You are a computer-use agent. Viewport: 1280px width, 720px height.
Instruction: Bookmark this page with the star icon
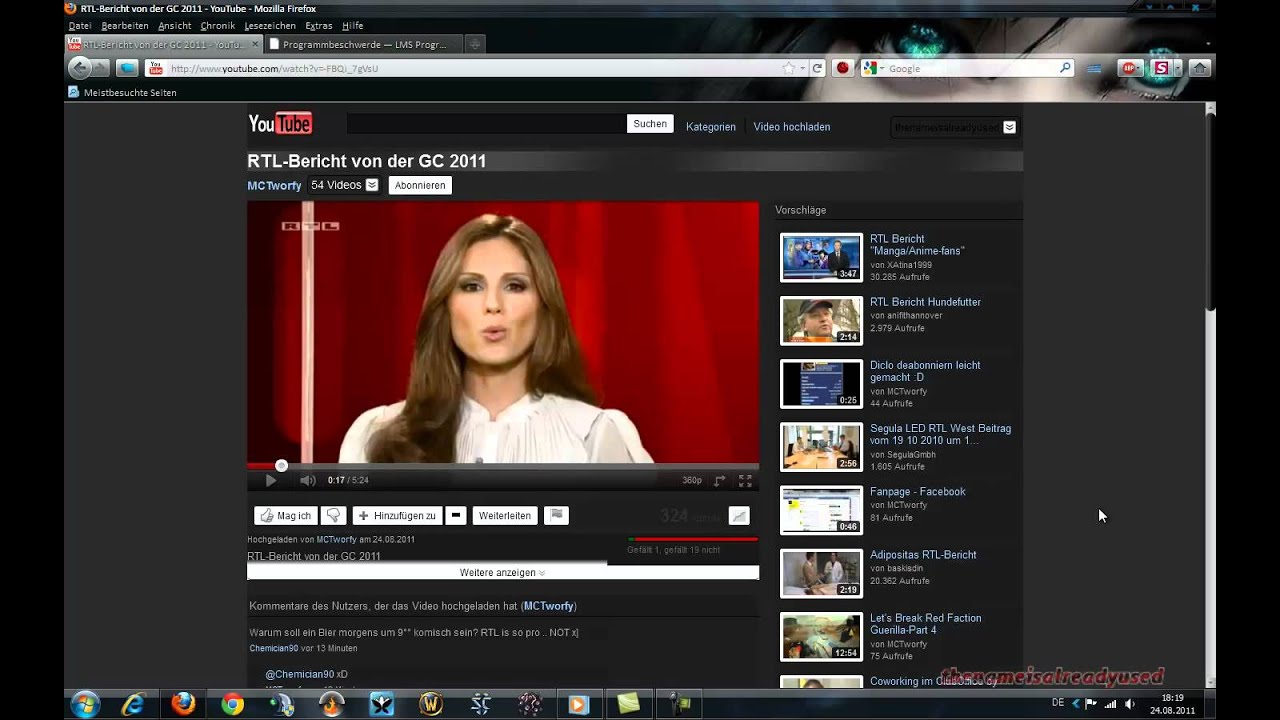[x=790, y=69]
